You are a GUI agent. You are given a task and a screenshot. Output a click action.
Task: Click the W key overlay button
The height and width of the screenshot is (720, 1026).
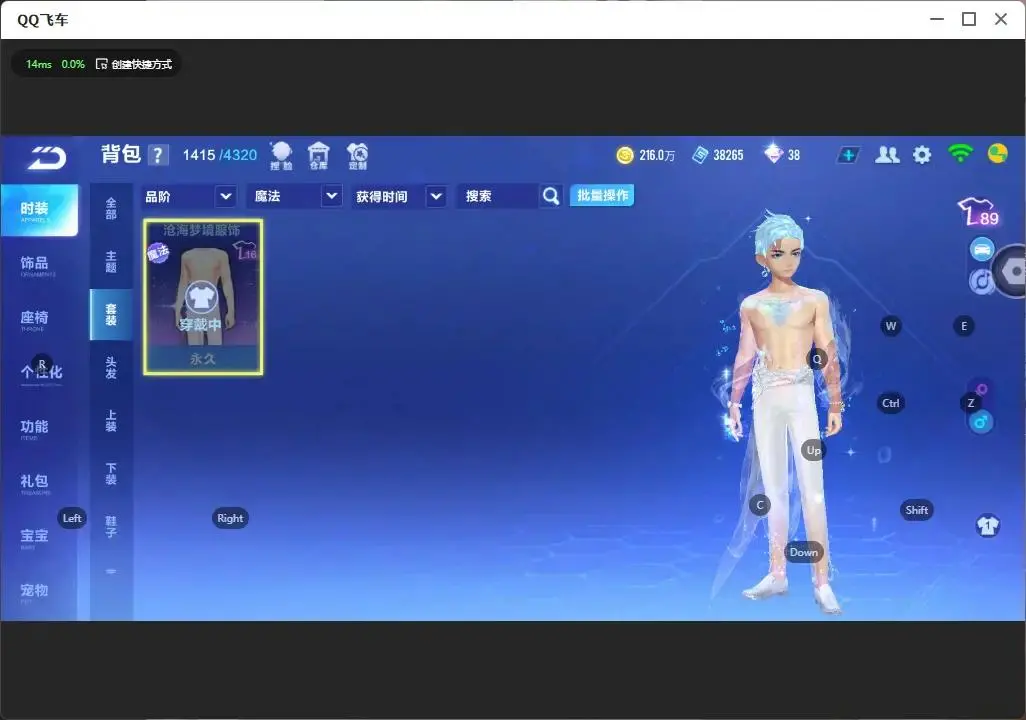click(891, 326)
